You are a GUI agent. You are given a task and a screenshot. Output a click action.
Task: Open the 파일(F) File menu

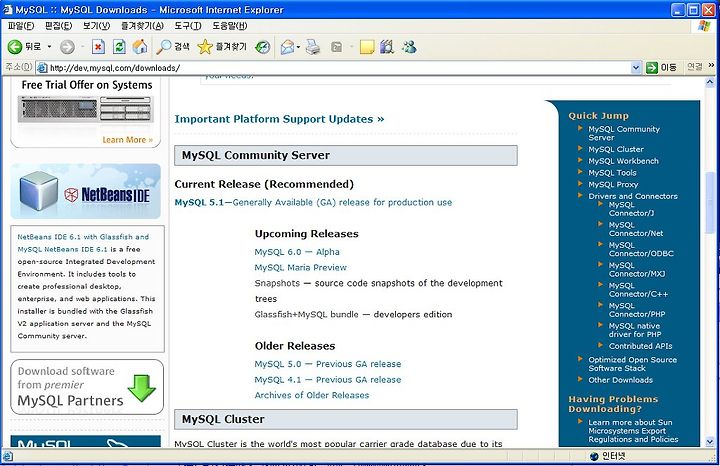tap(21, 26)
